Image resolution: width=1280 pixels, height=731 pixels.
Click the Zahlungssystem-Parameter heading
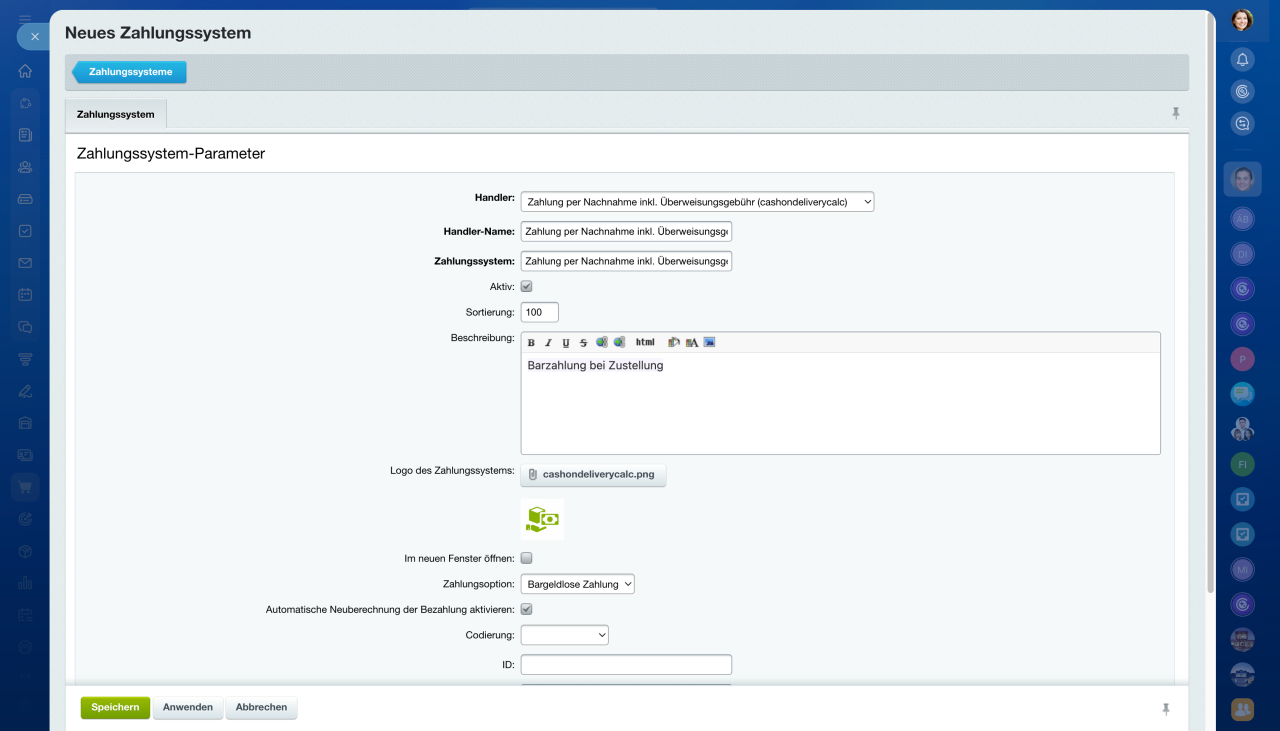tap(171, 154)
